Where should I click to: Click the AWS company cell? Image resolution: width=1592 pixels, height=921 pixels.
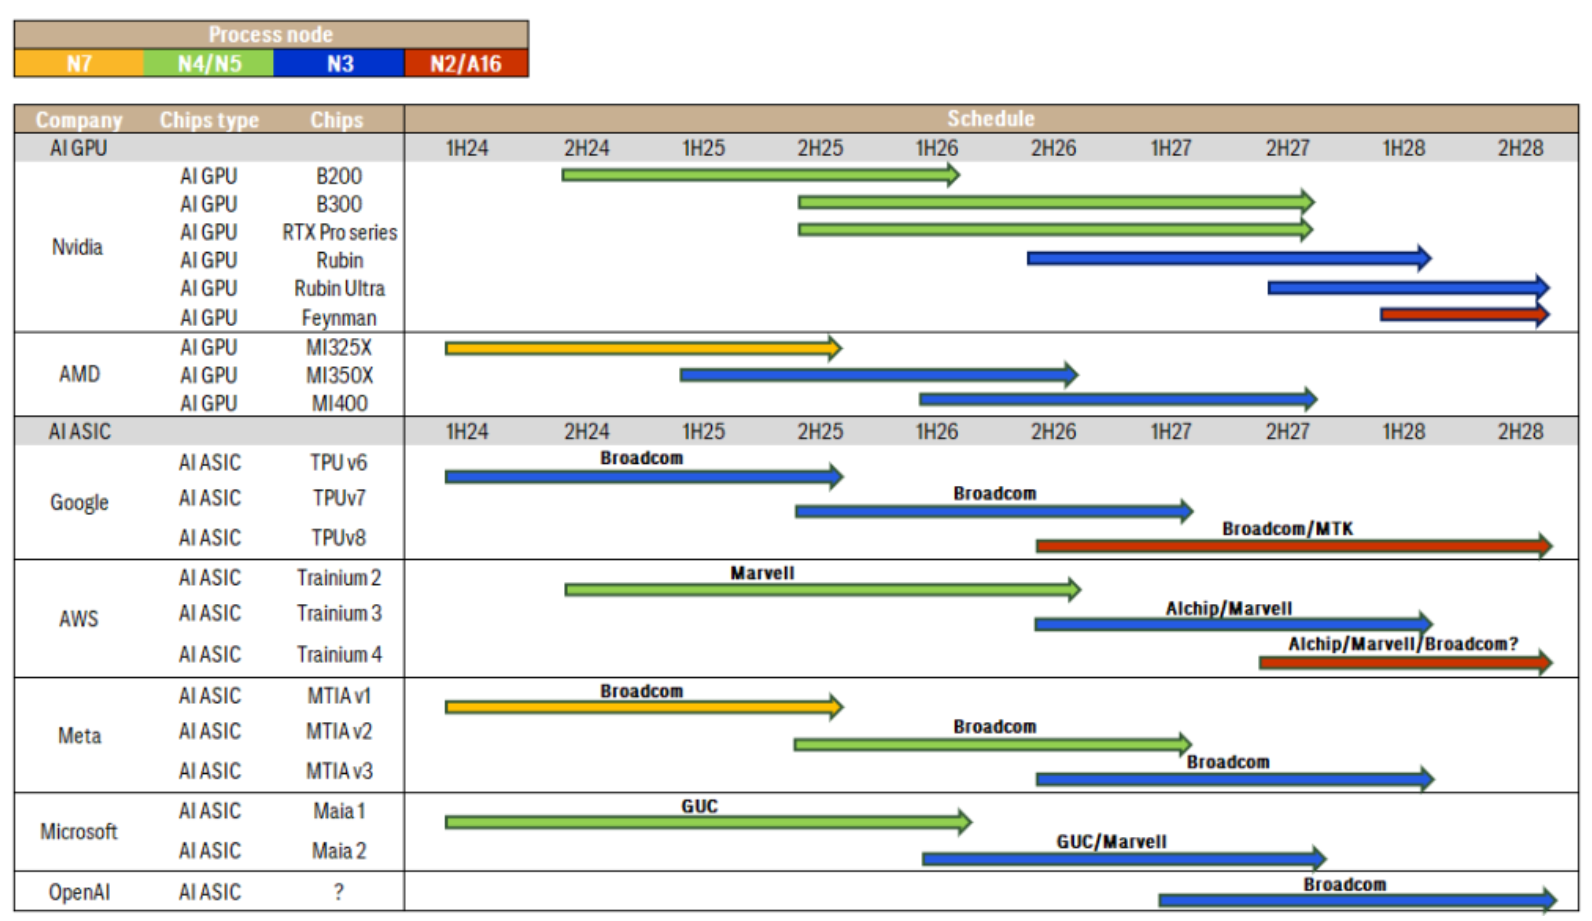tap(79, 619)
